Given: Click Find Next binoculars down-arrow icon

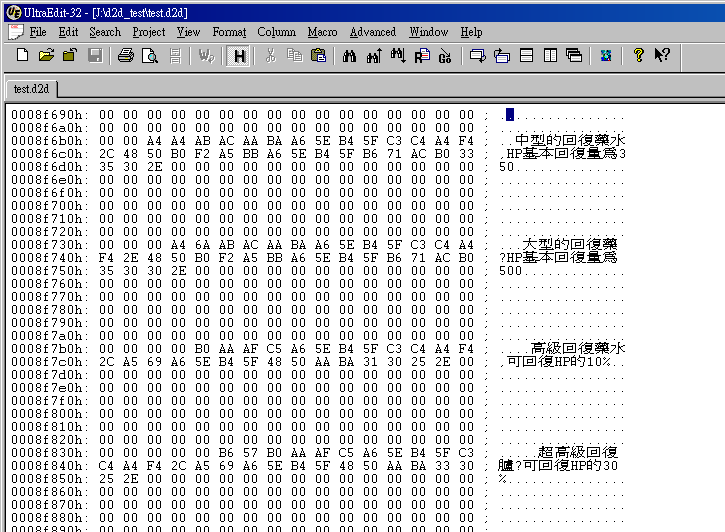Looking at the screenshot, I should click(x=398, y=55).
